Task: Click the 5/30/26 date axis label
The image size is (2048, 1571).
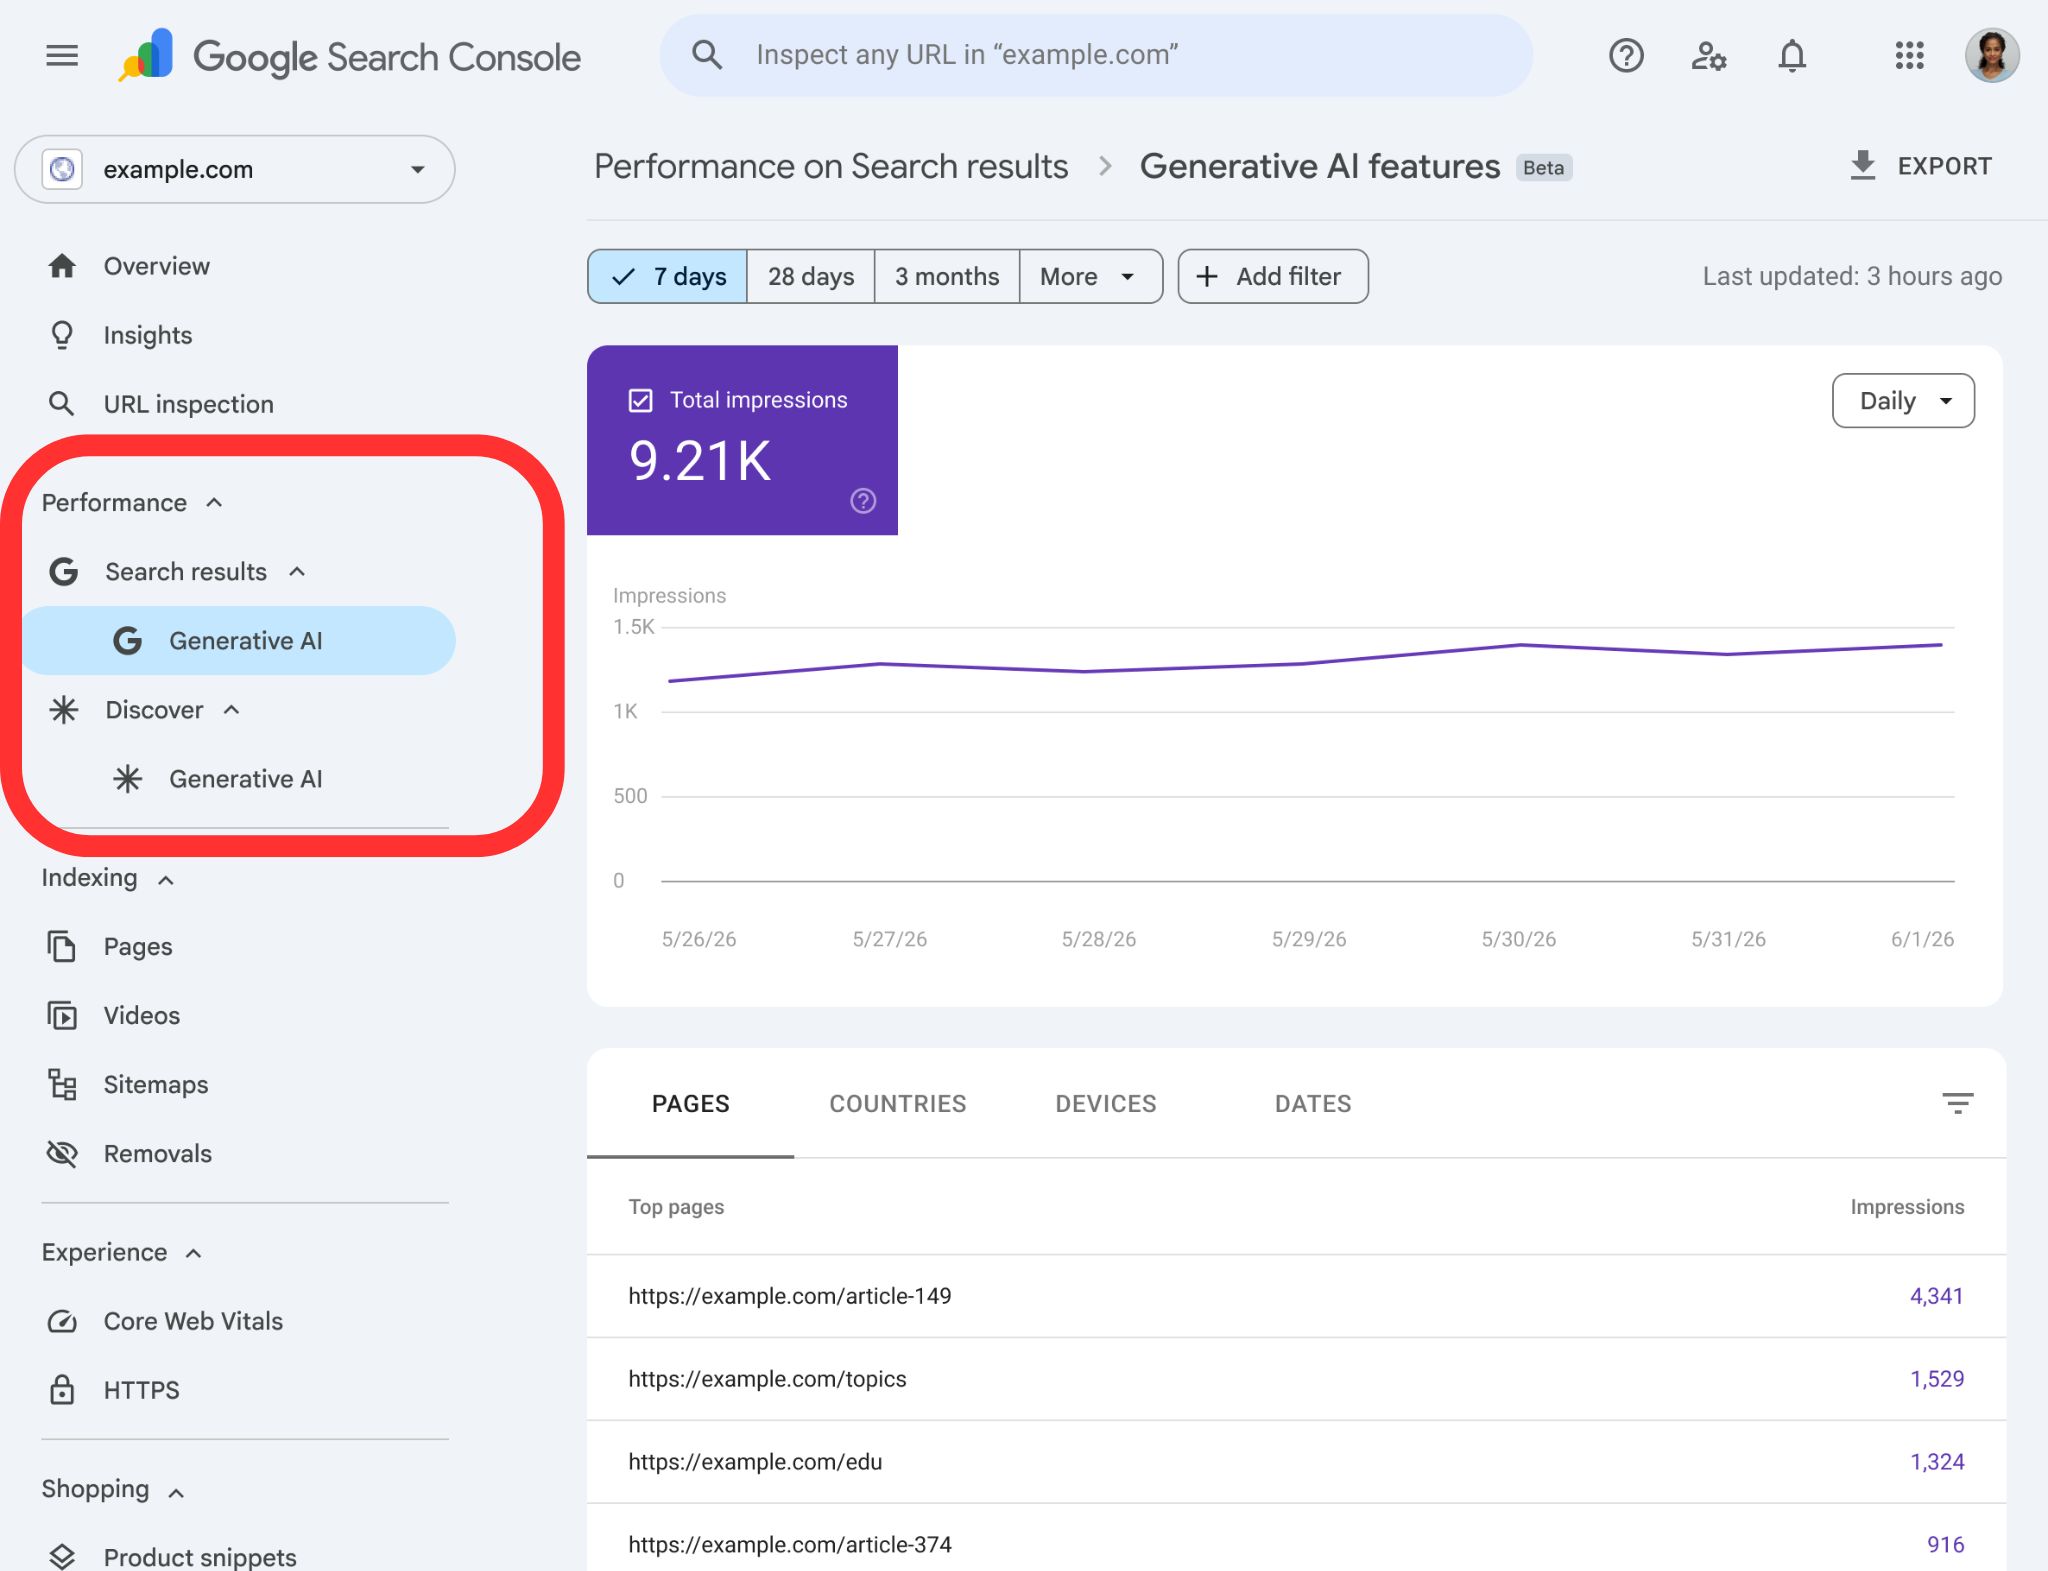Action: point(1518,939)
